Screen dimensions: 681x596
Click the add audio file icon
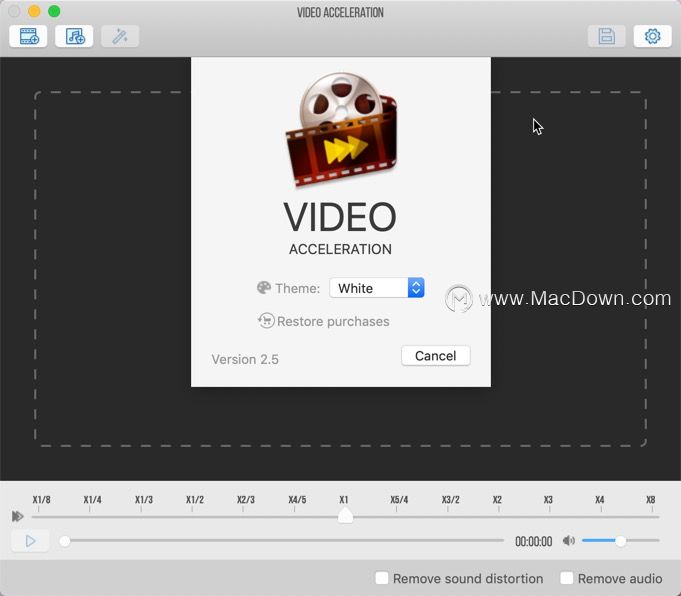pyautogui.click(x=74, y=36)
